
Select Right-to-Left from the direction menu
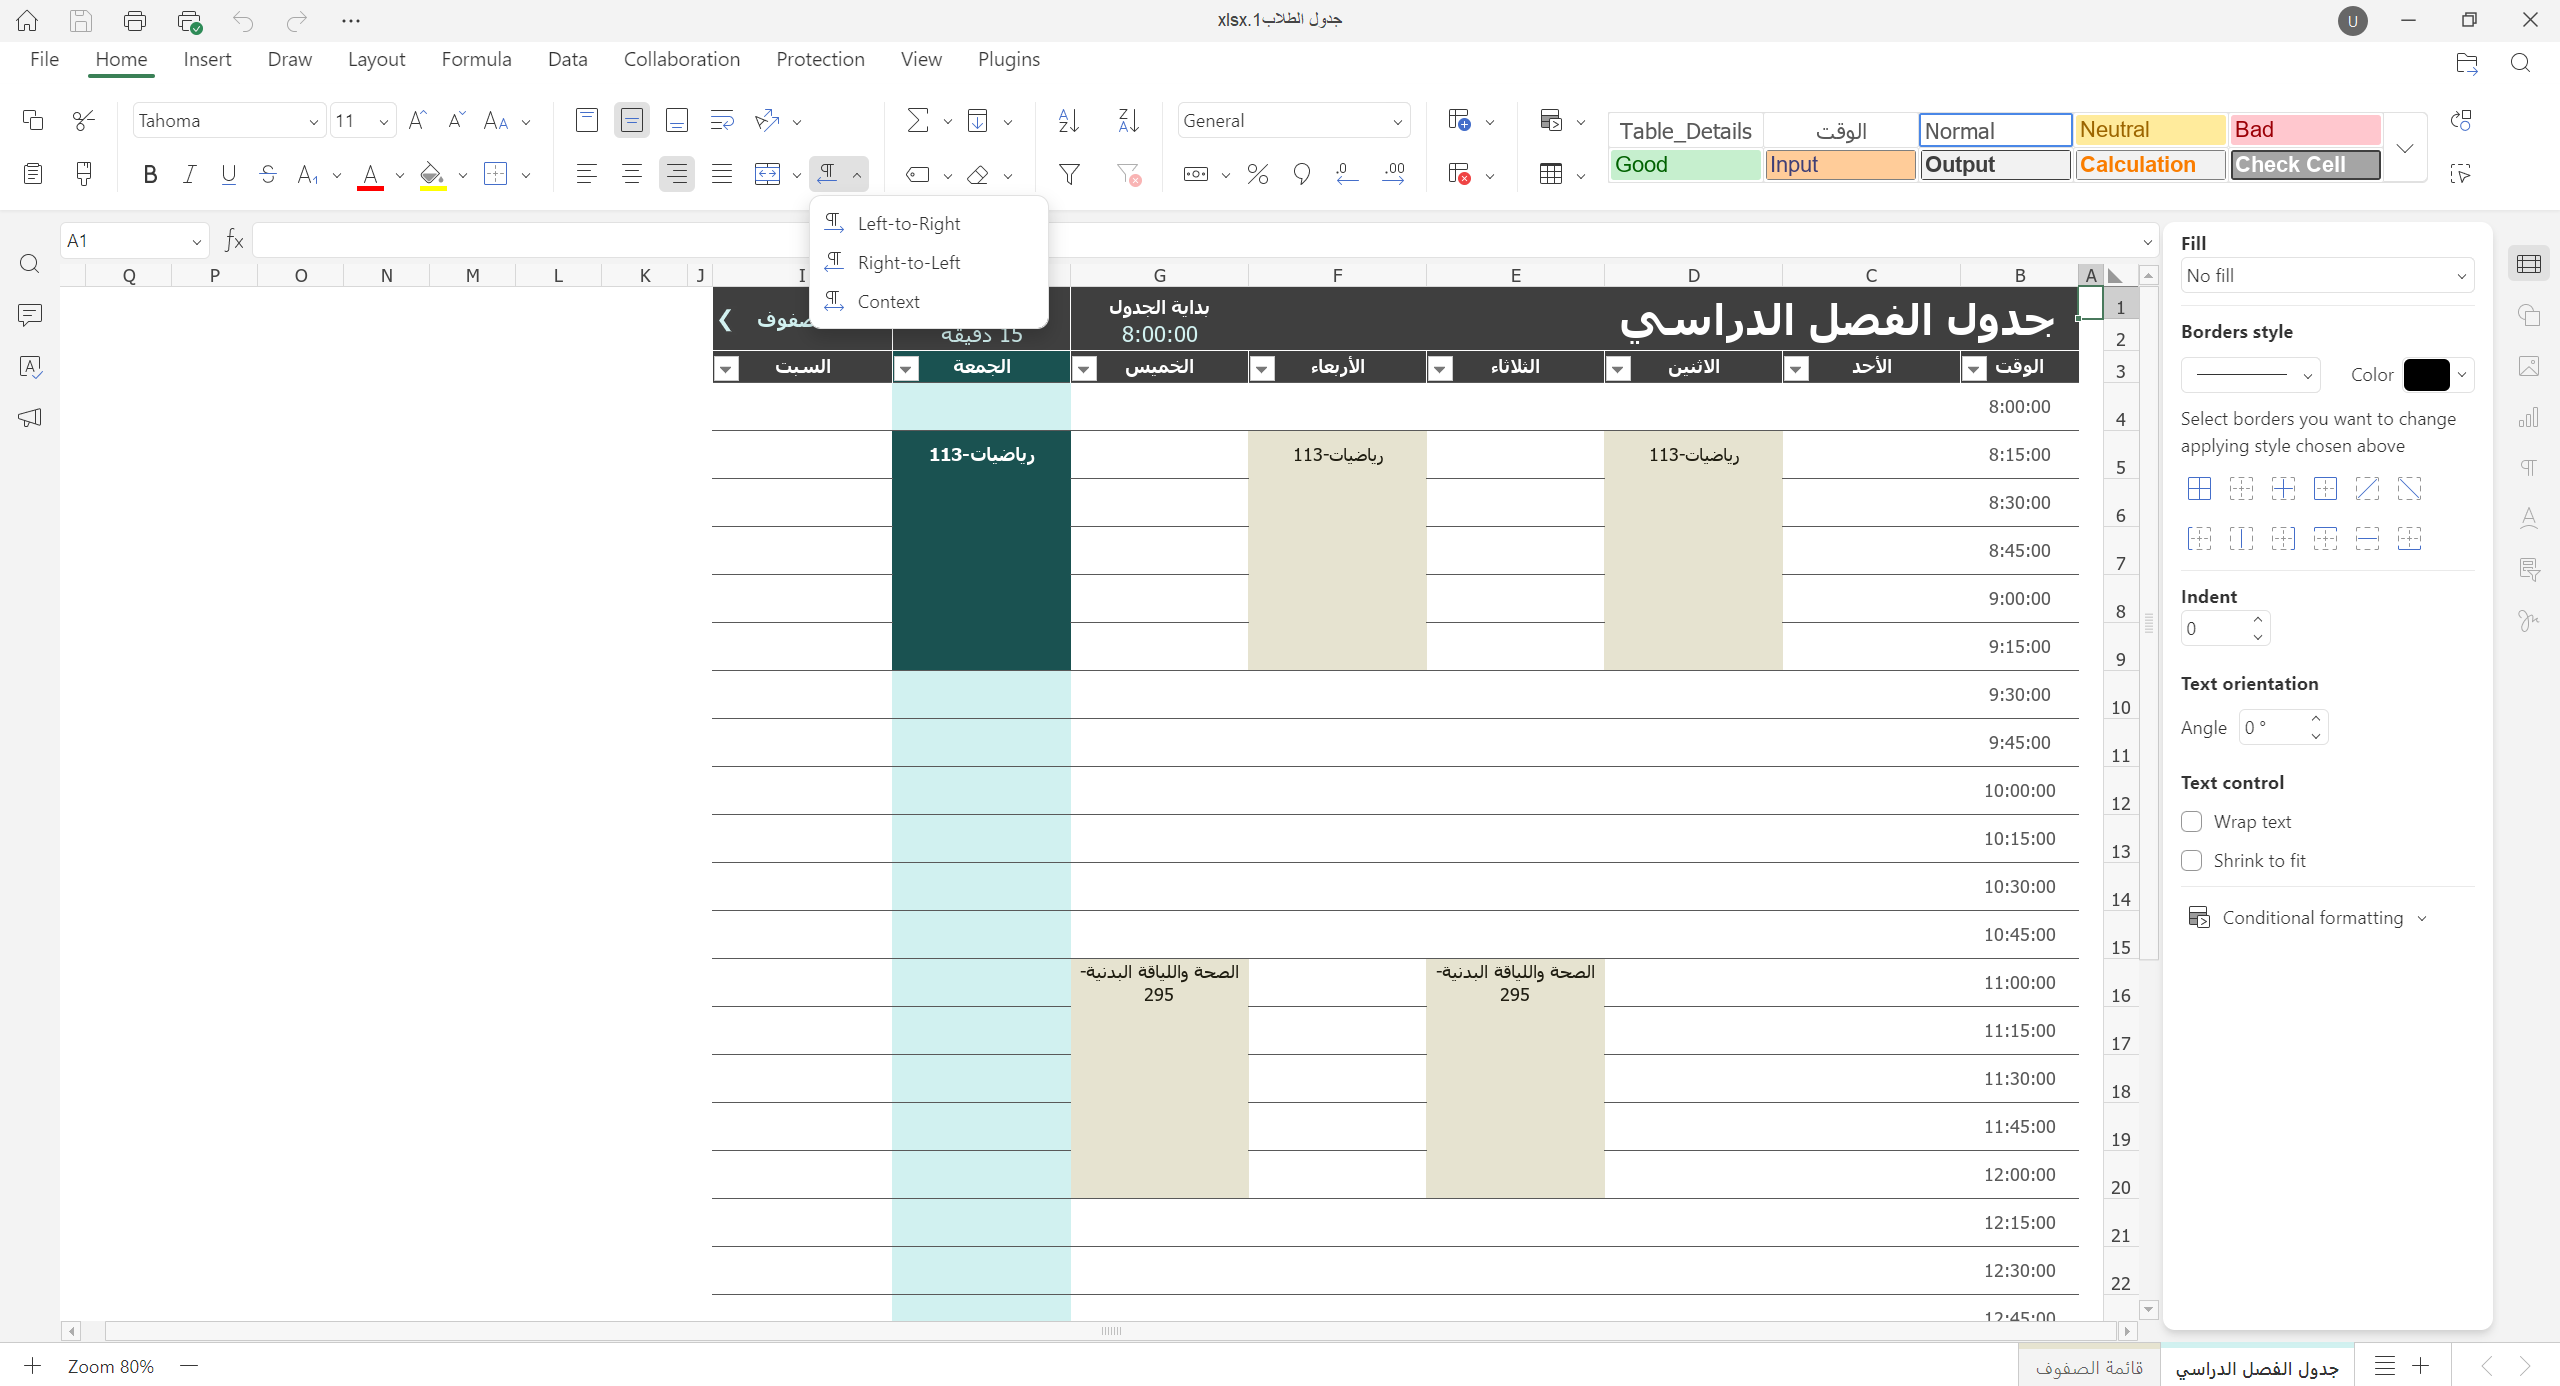click(x=908, y=262)
